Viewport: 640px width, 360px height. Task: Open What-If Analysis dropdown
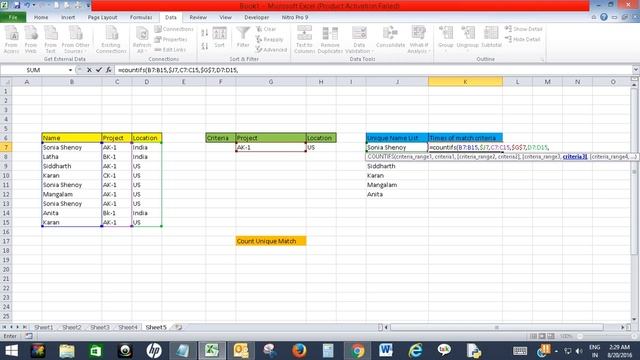(418, 39)
